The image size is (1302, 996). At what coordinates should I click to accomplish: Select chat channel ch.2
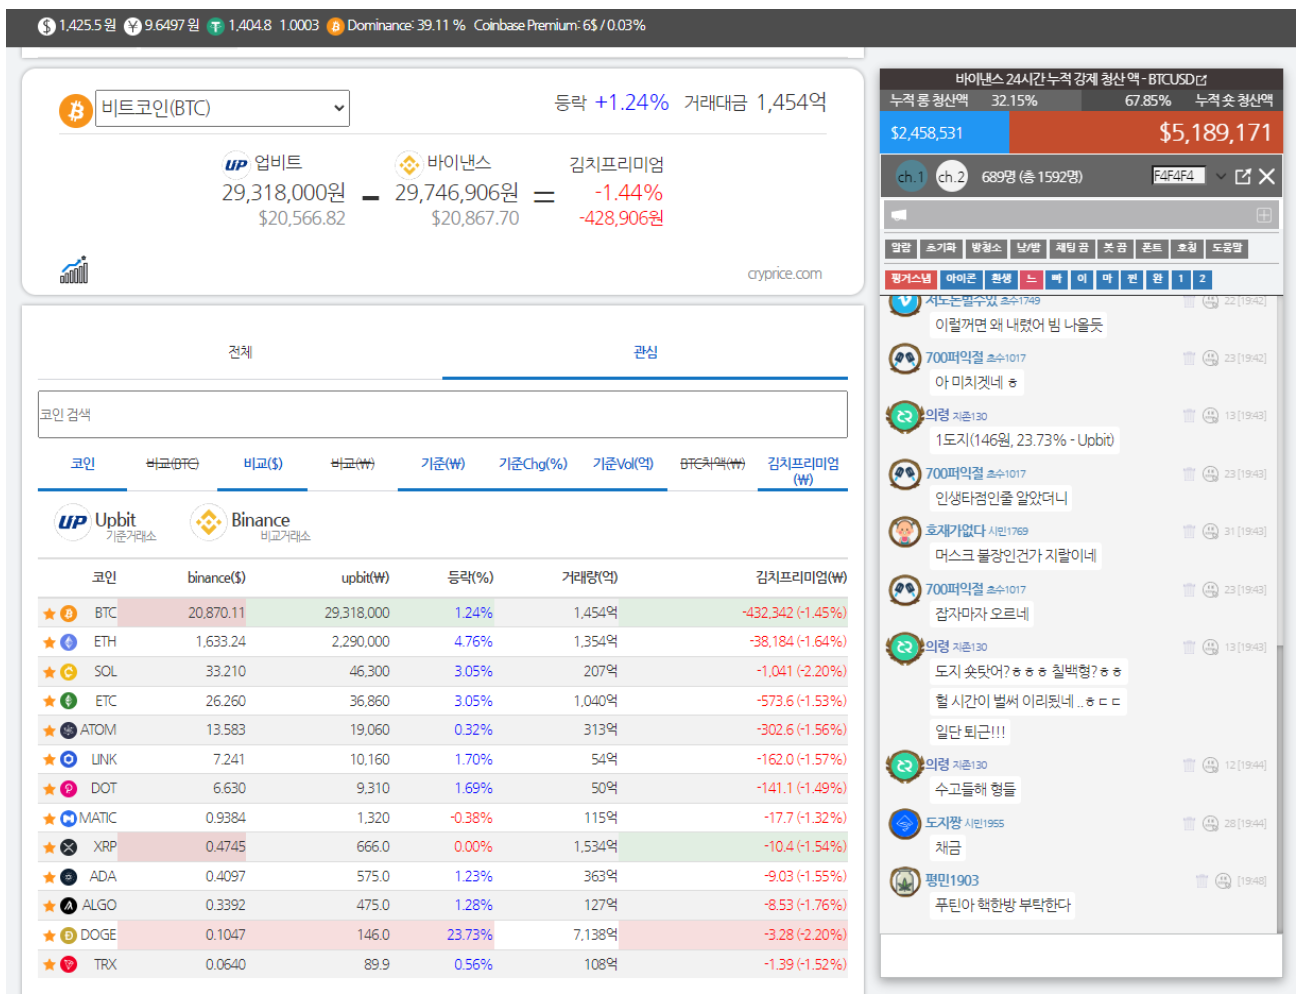pos(951,177)
